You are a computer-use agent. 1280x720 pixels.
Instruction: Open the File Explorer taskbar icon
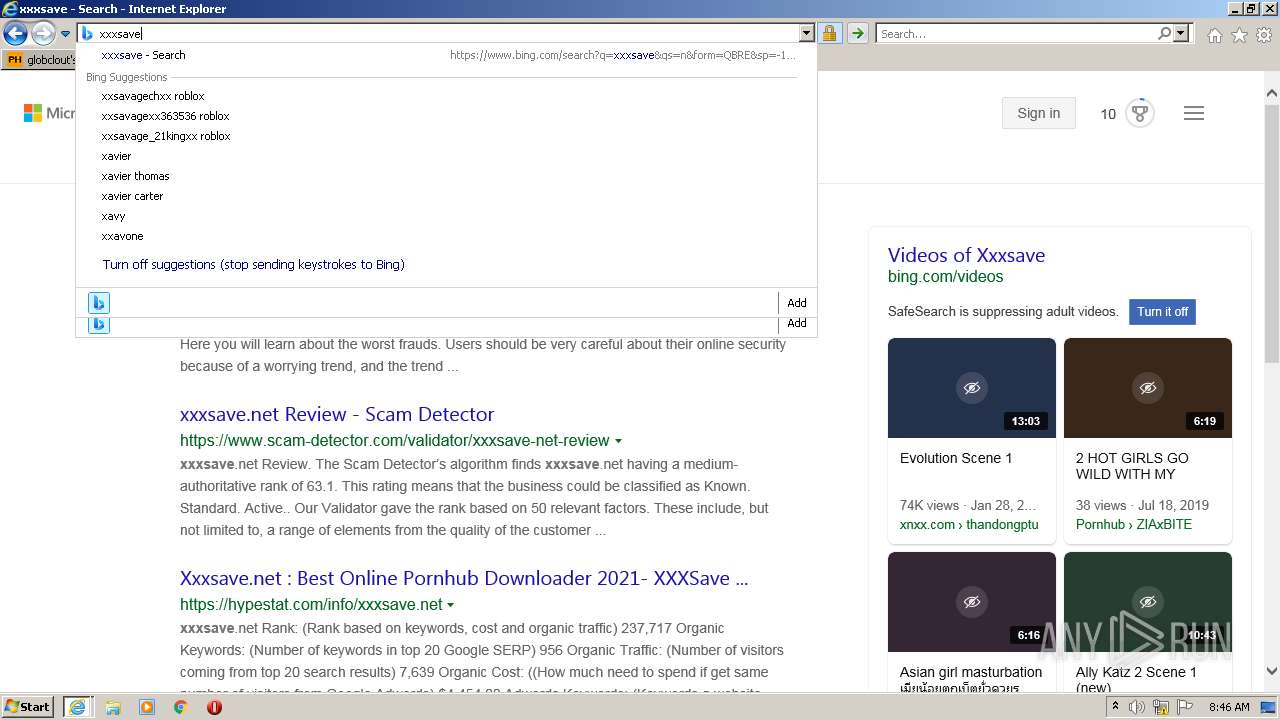pos(113,707)
